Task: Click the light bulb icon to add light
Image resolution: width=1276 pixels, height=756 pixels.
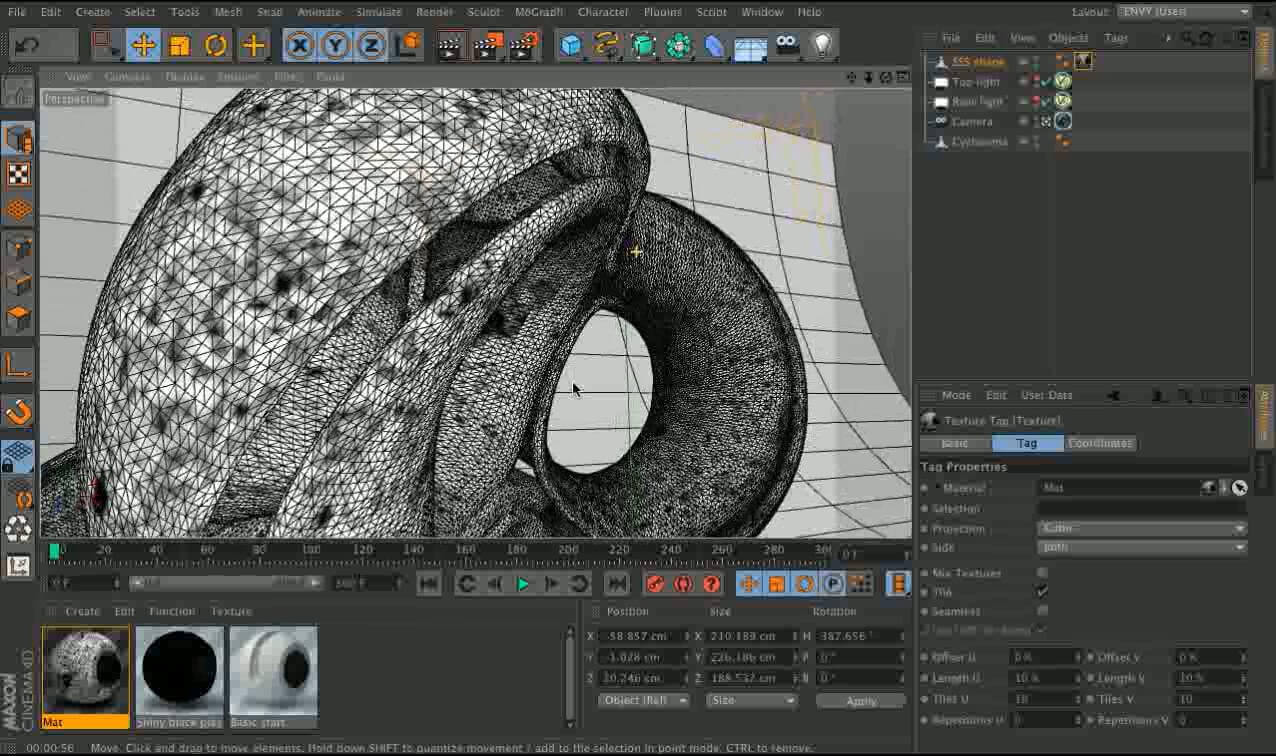Action: coord(821,46)
